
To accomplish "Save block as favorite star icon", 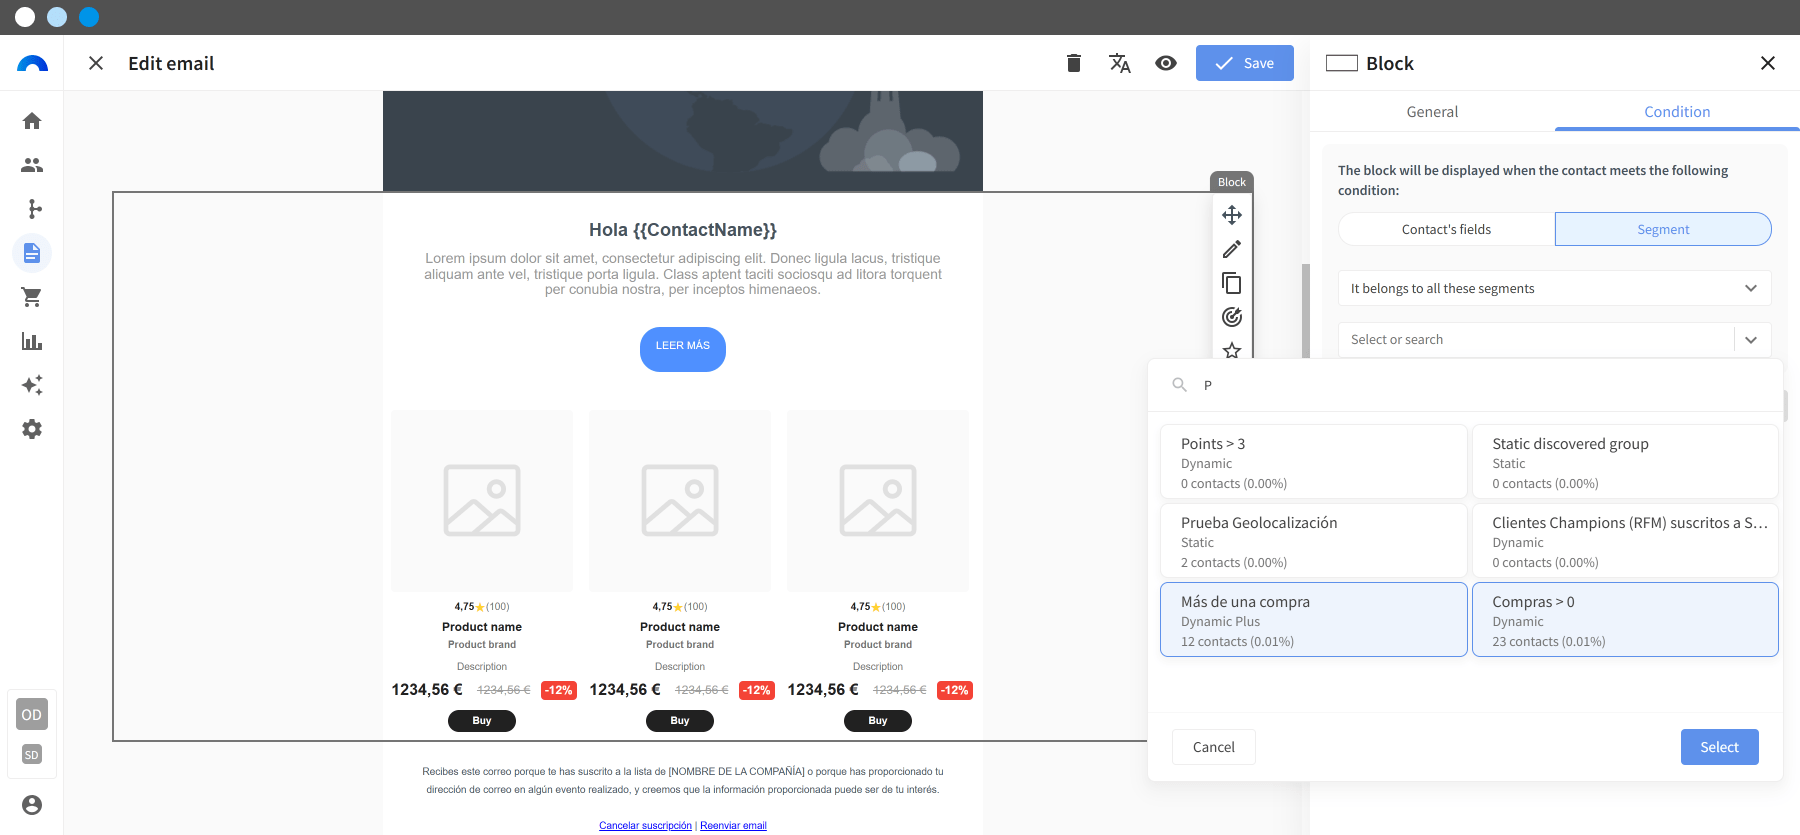I will click(1232, 350).
